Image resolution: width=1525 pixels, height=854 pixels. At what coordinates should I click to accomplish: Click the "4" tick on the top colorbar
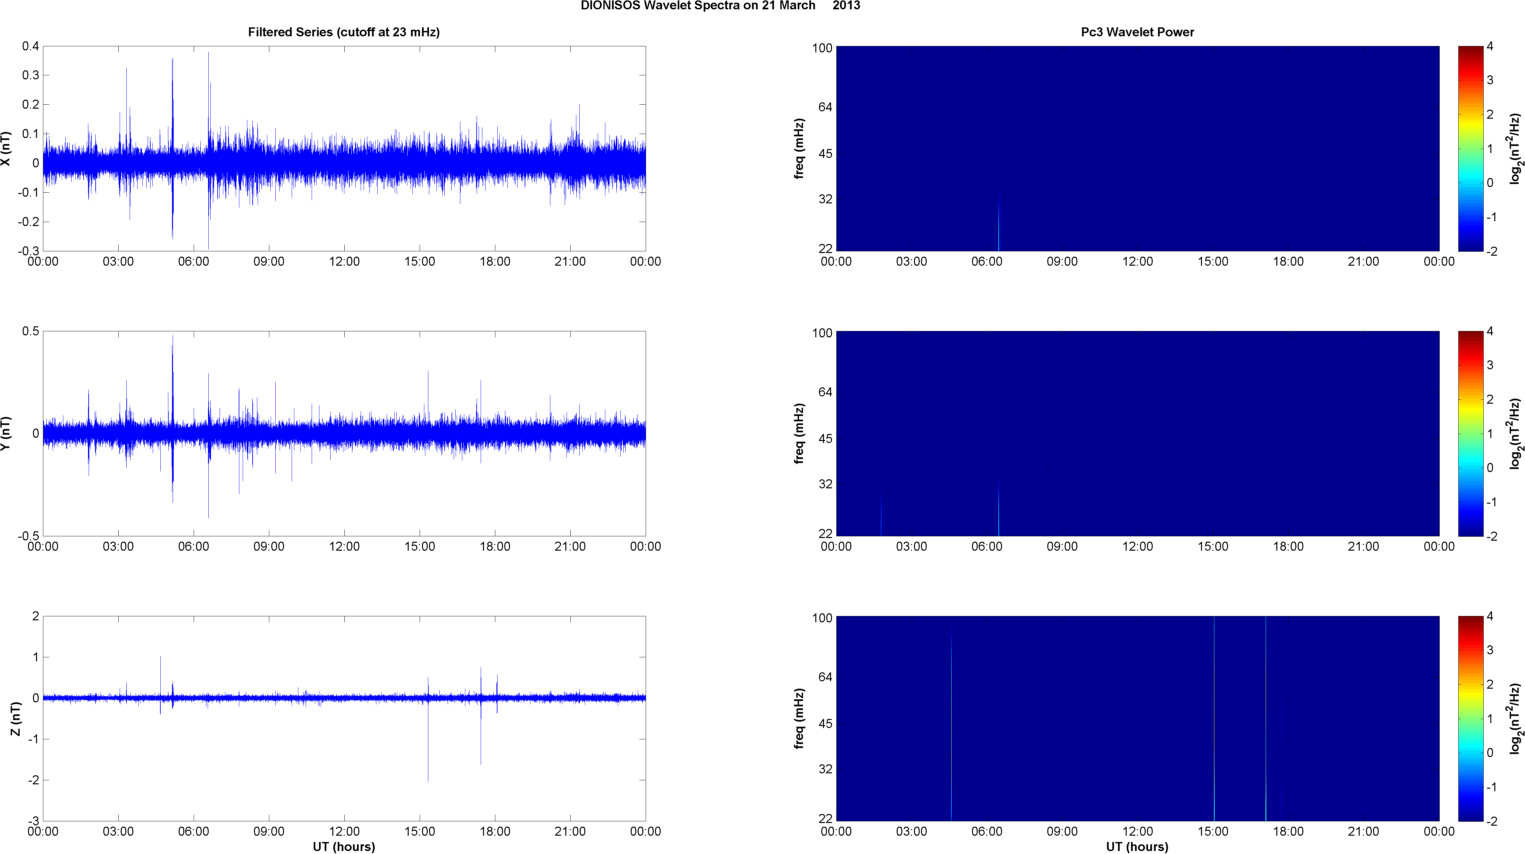(1490, 47)
